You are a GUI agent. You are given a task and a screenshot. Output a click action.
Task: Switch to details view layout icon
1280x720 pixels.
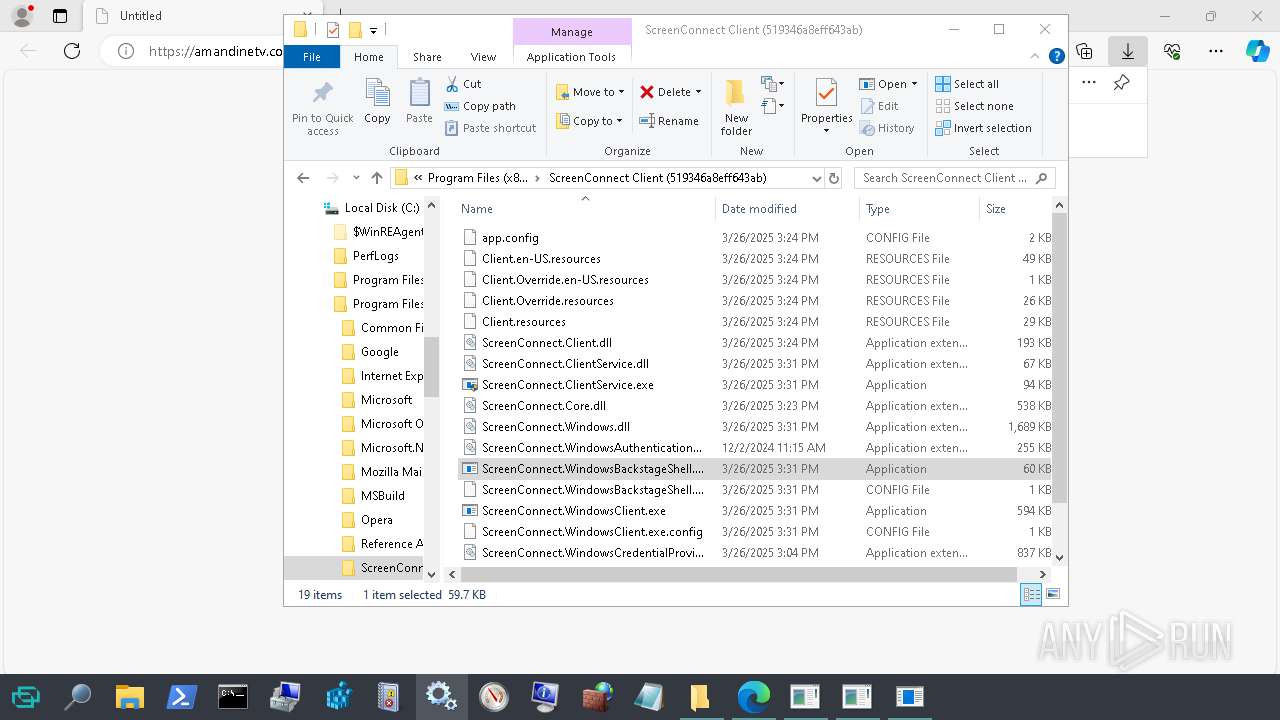(1031, 594)
